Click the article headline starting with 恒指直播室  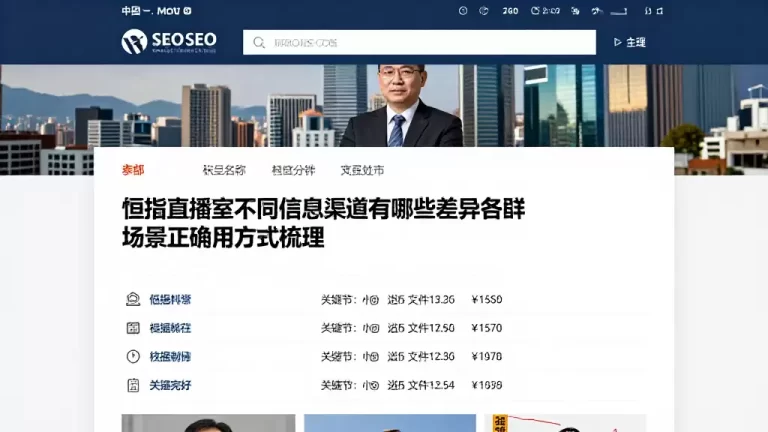[x=323, y=223]
